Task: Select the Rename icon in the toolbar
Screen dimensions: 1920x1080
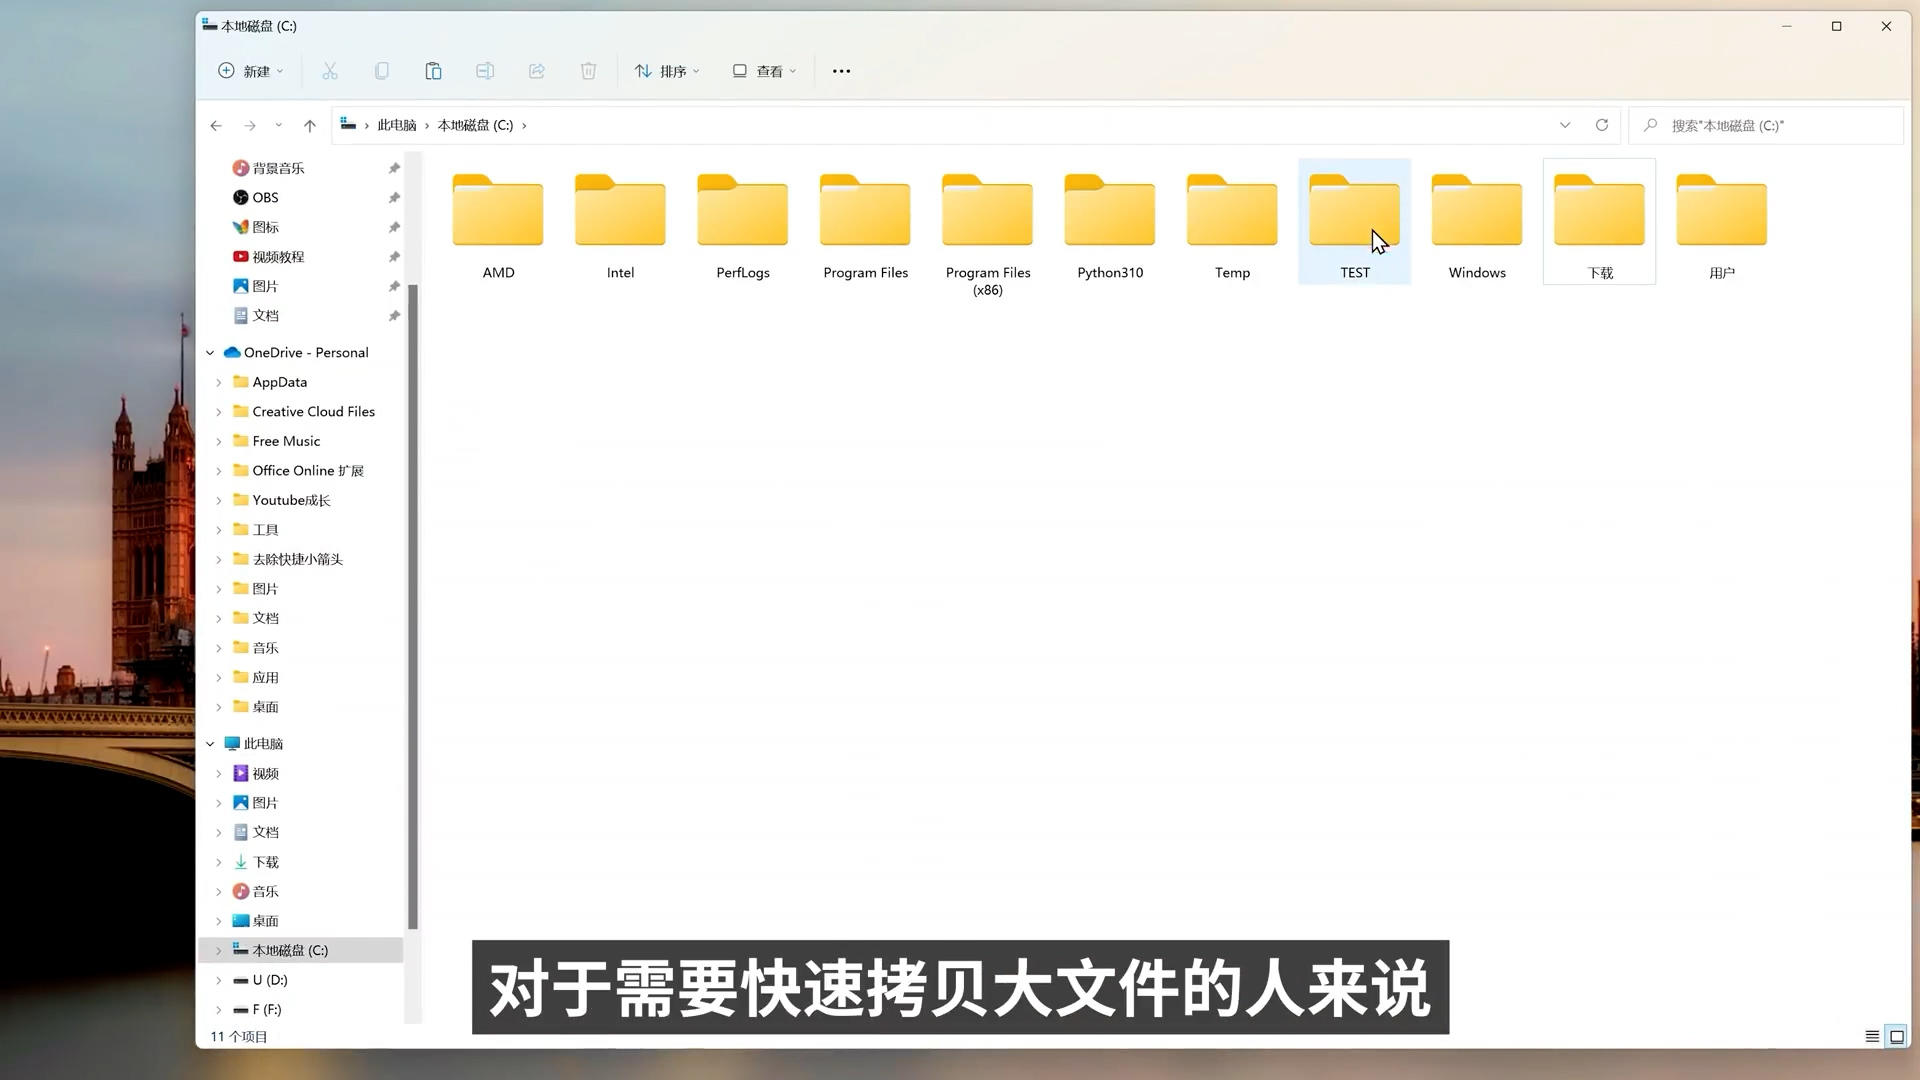Action: (x=485, y=70)
